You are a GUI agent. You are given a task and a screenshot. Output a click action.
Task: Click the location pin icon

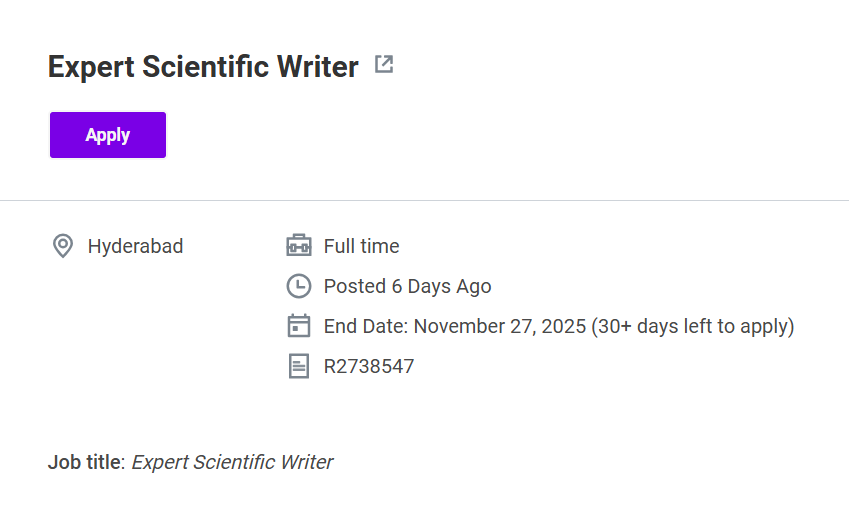click(62, 246)
